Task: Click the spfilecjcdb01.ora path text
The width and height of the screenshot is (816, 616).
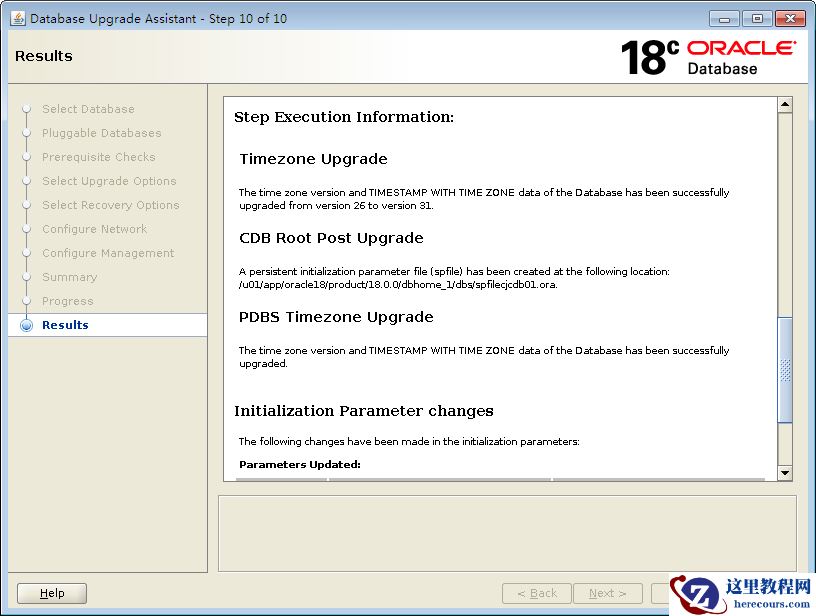Action: [398, 285]
